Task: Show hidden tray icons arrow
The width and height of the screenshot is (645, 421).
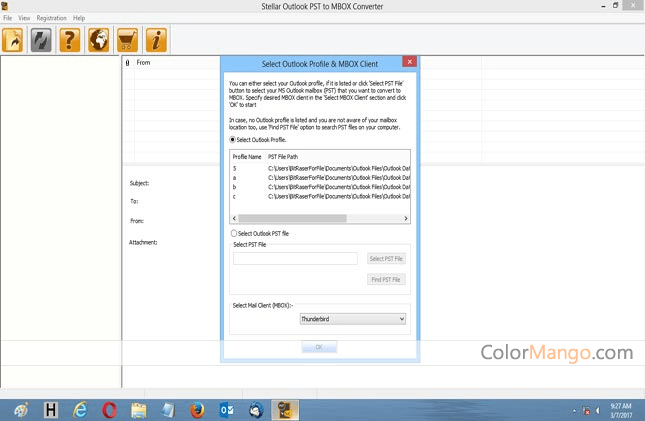Action: [574, 411]
